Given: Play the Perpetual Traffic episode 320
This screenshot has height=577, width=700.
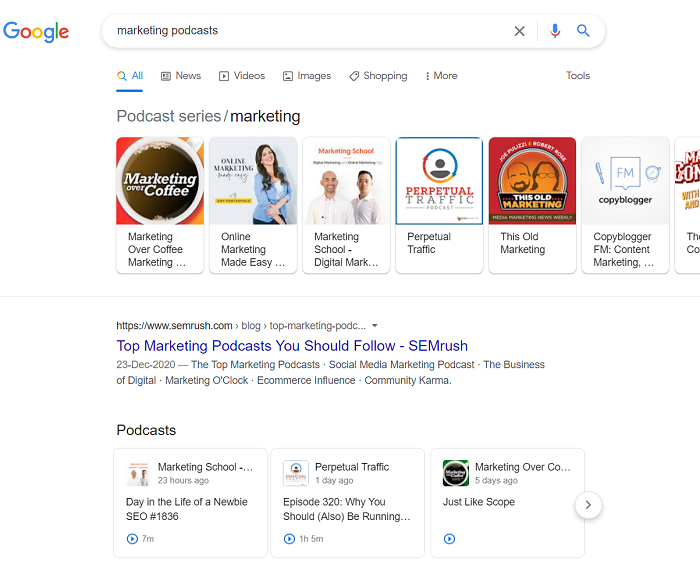Looking at the screenshot, I should point(290,539).
